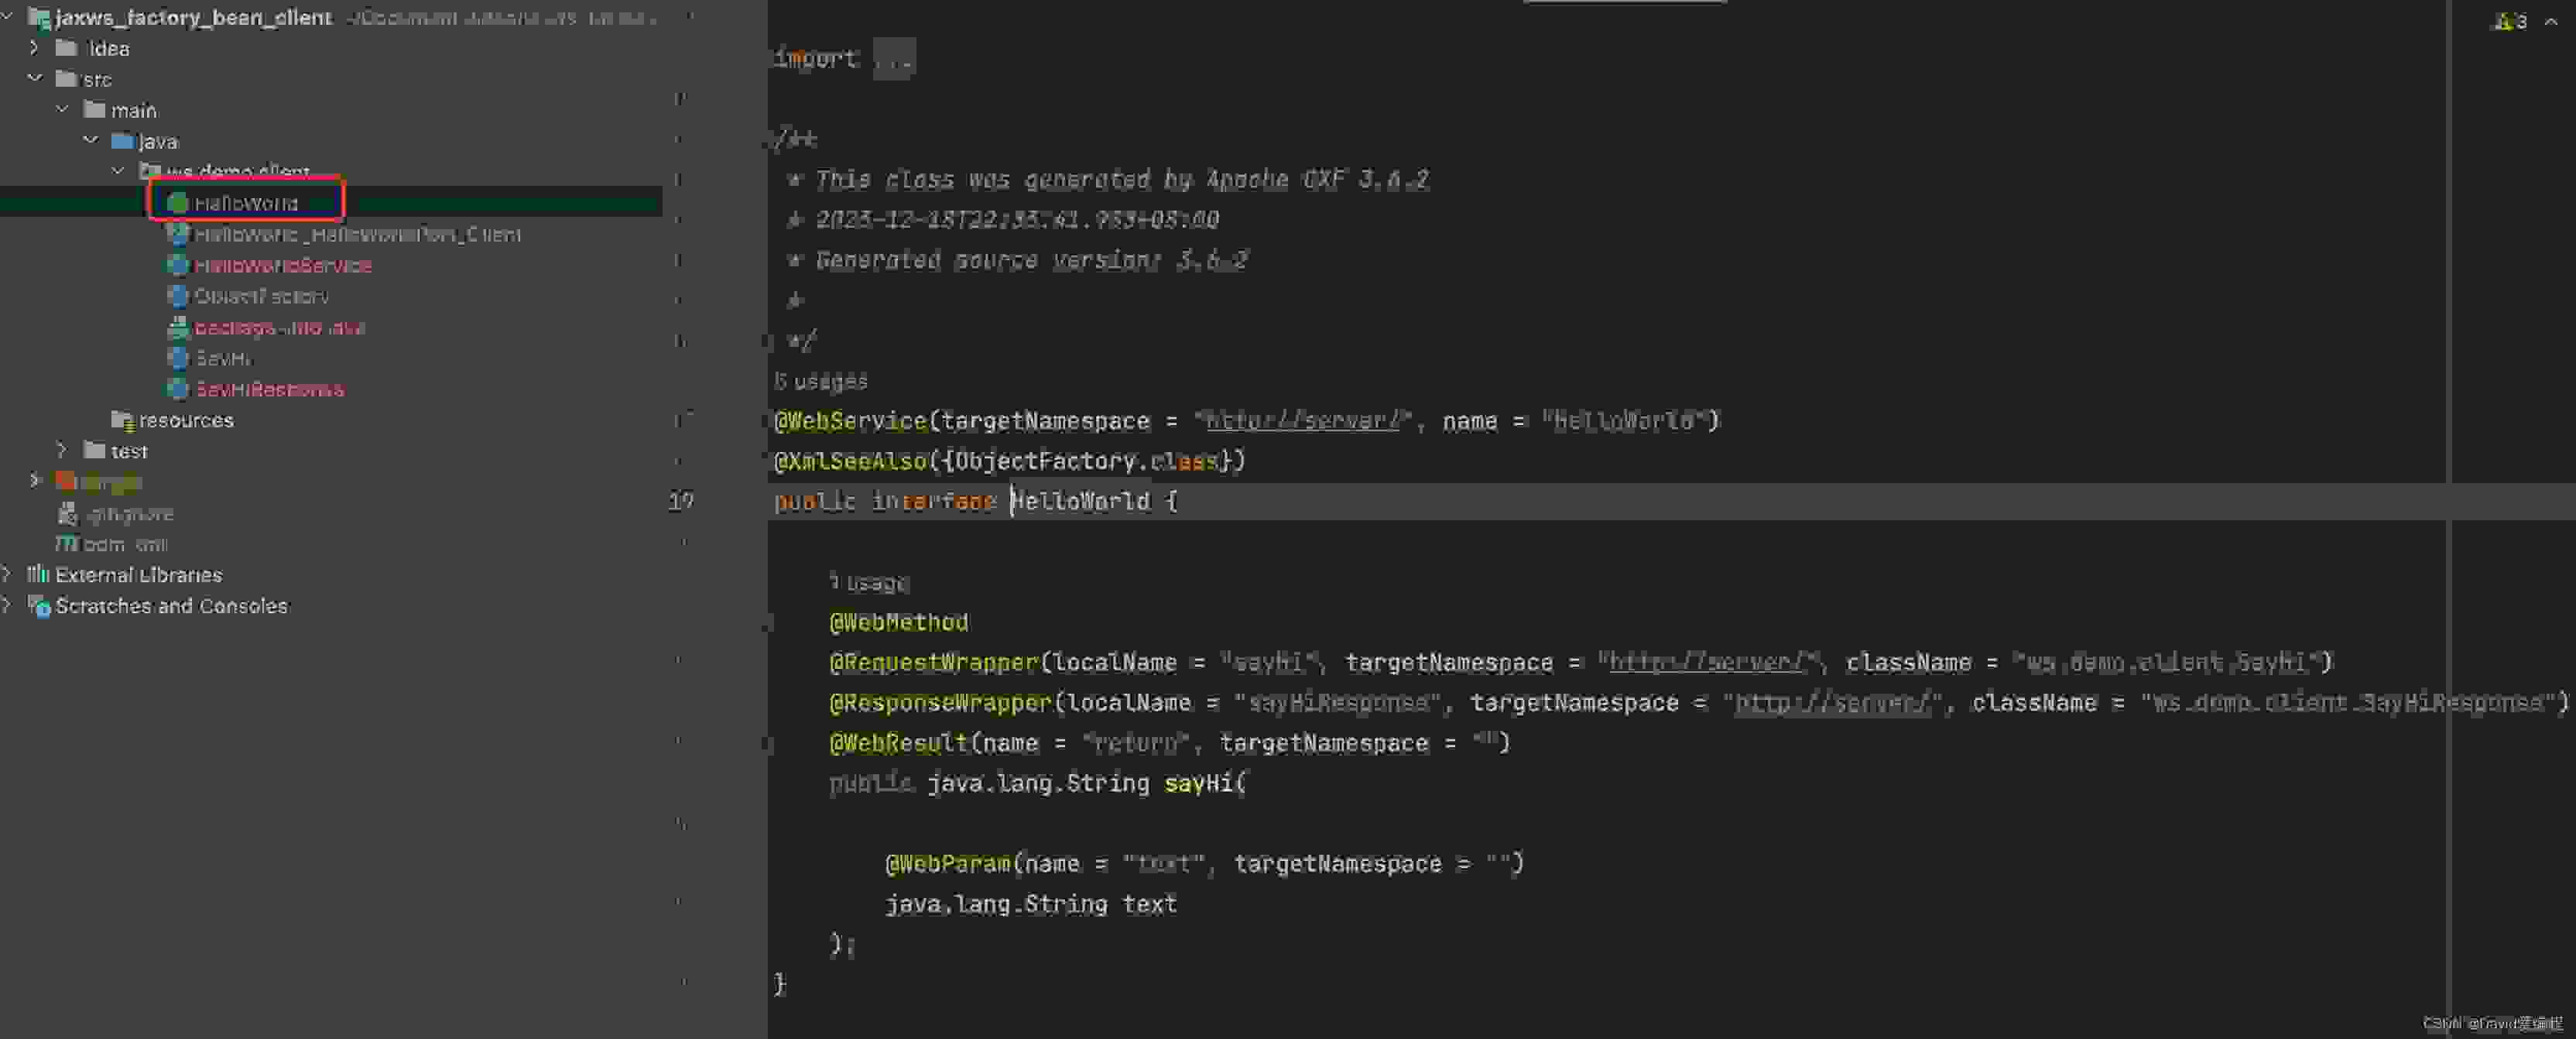
Task: Open the warnings indicator showing 3
Action: 2512,22
